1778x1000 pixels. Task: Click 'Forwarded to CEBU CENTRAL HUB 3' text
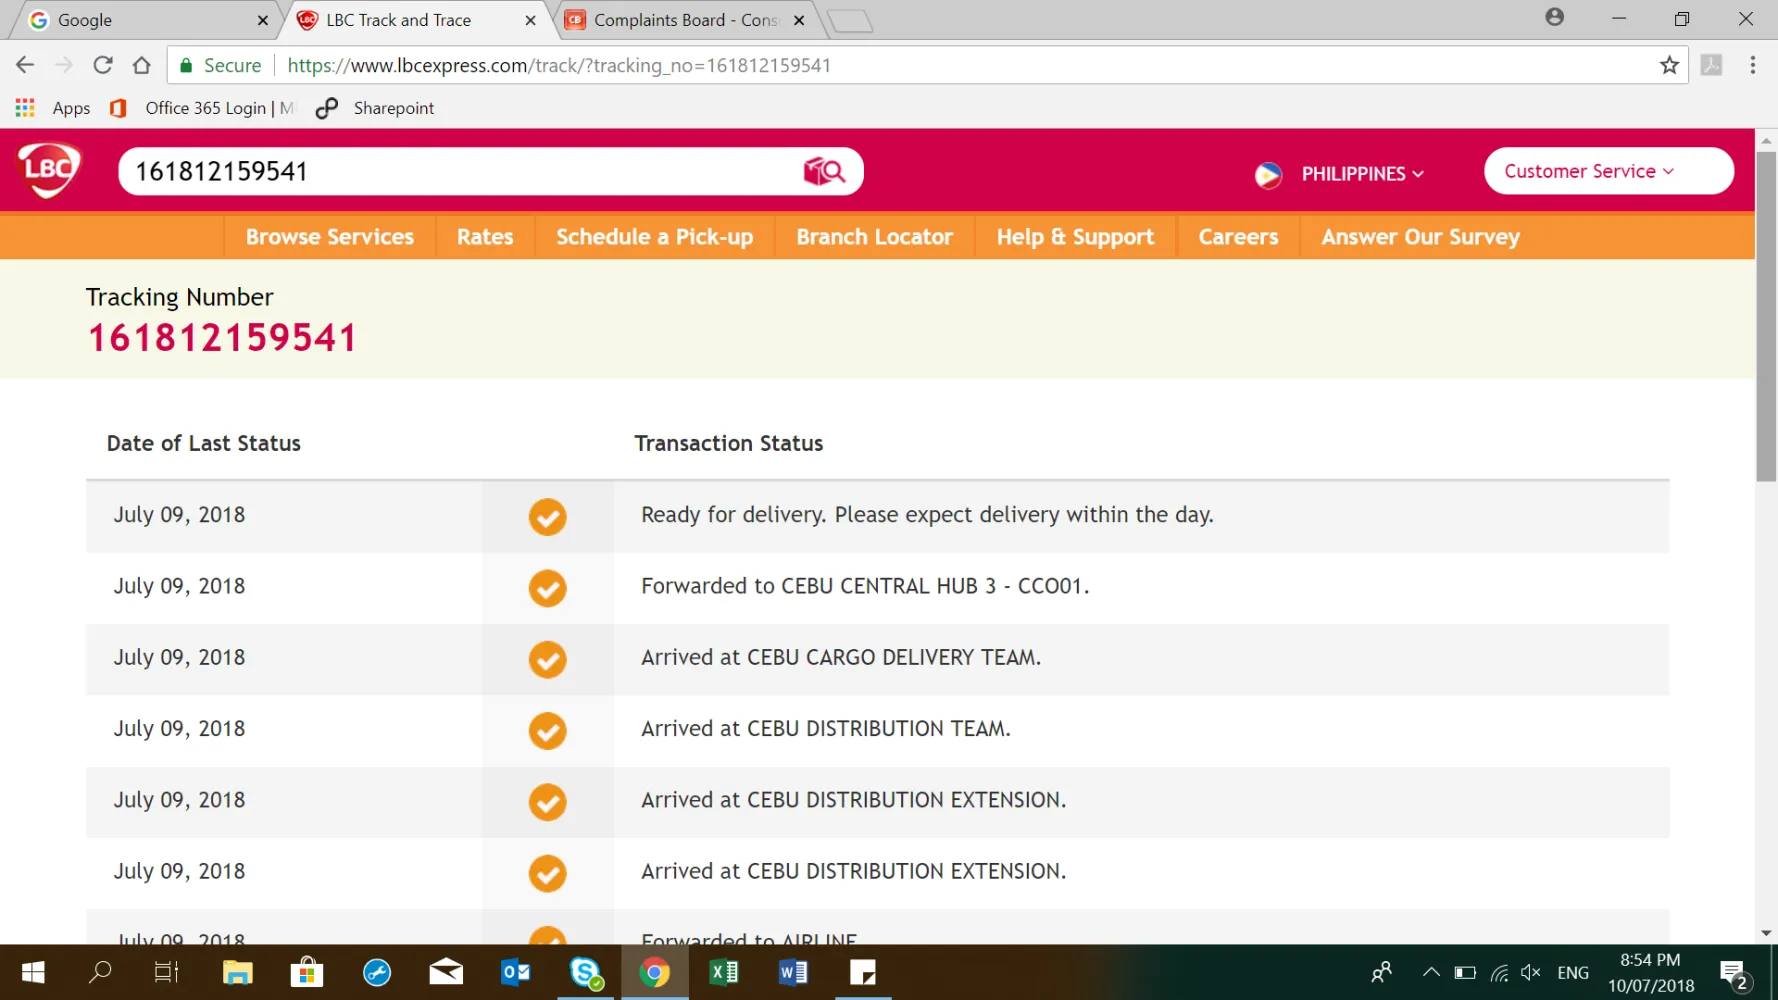point(865,586)
